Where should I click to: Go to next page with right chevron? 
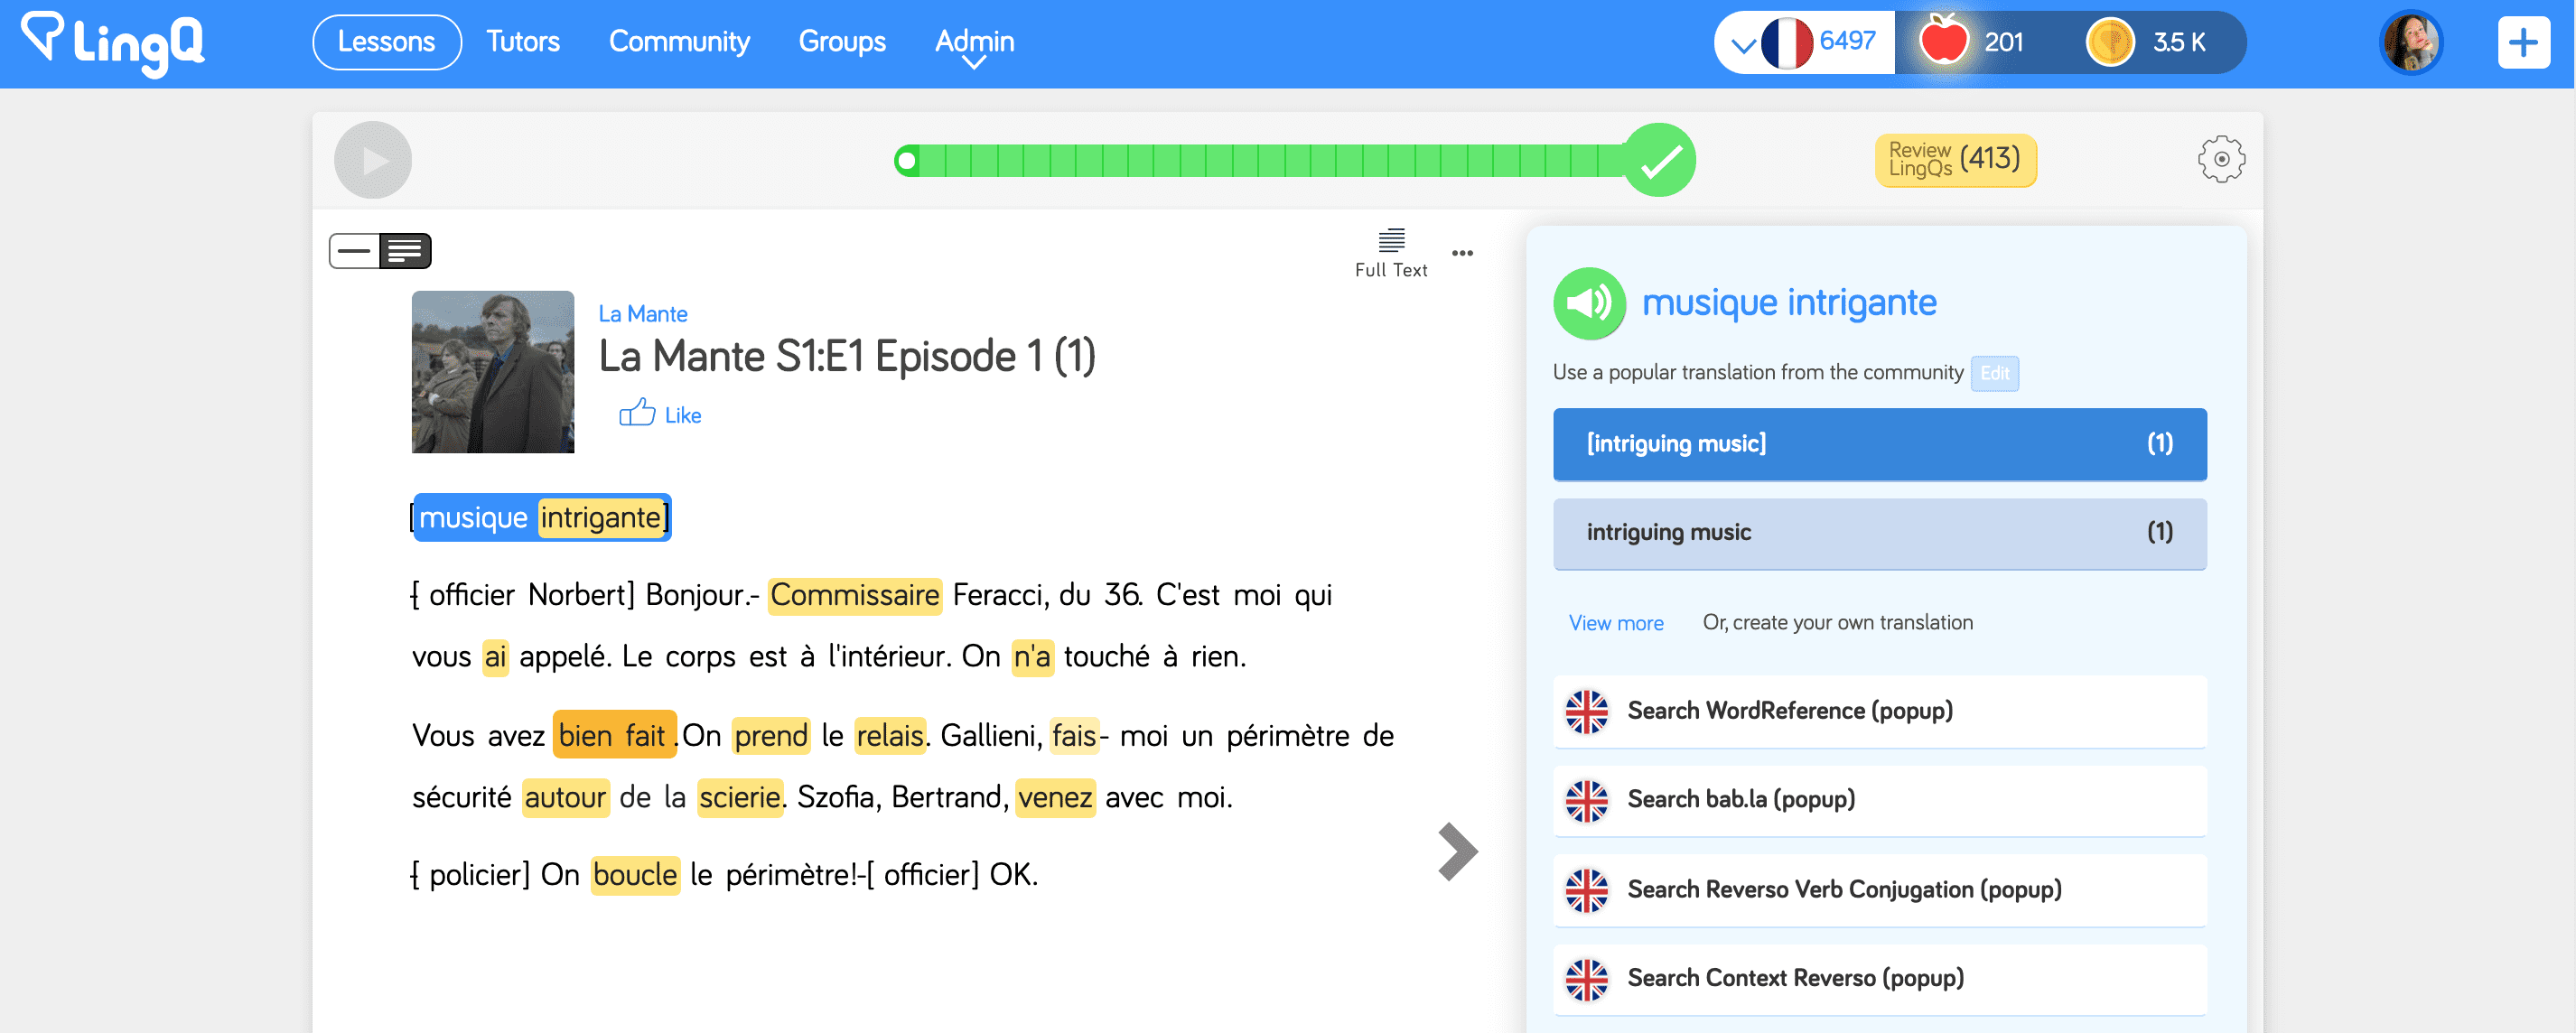pos(1457,851)
